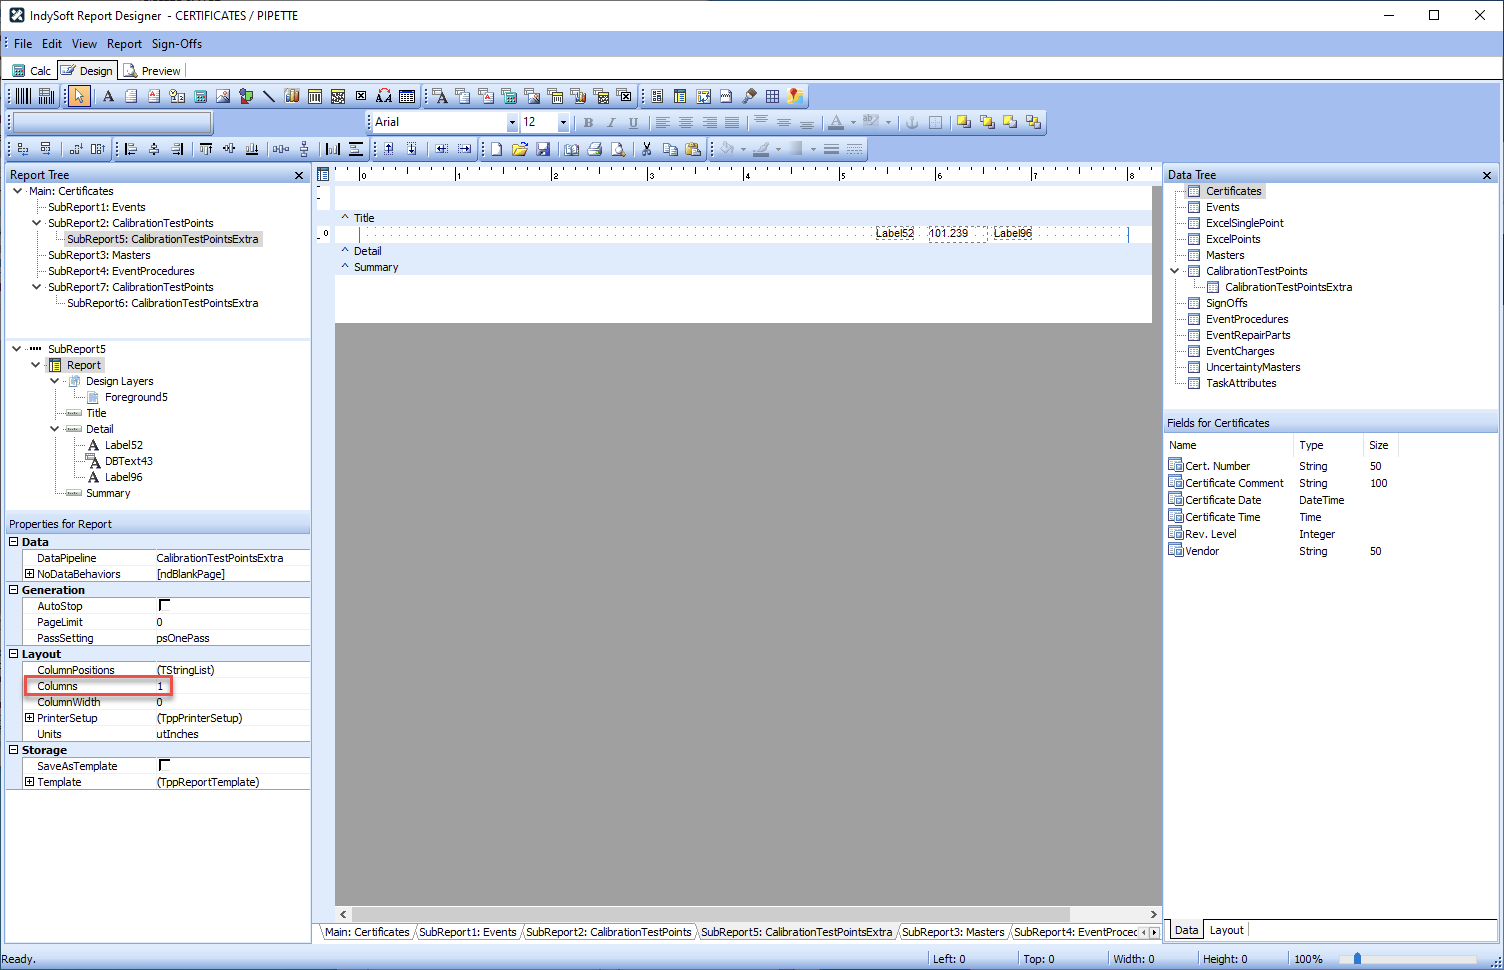Click the Barcode component icon
1504x970 pixels.
tap(23, 96)
